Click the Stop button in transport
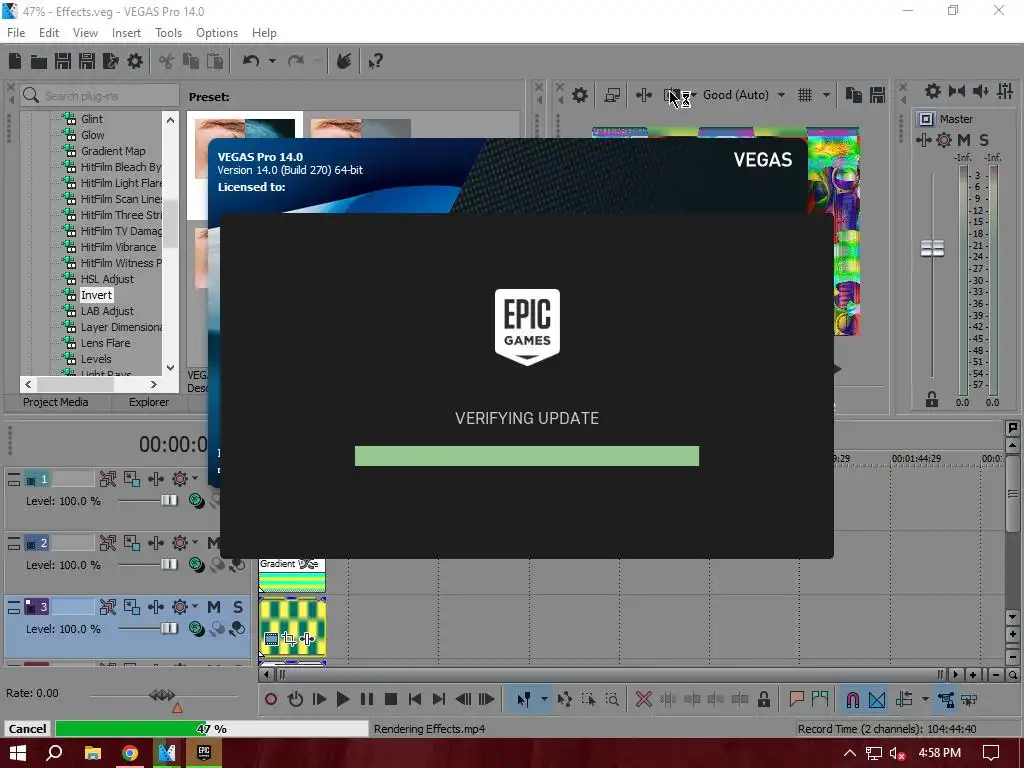The height and width of the screenshot is (768, 1024). [x=391, y=699]
